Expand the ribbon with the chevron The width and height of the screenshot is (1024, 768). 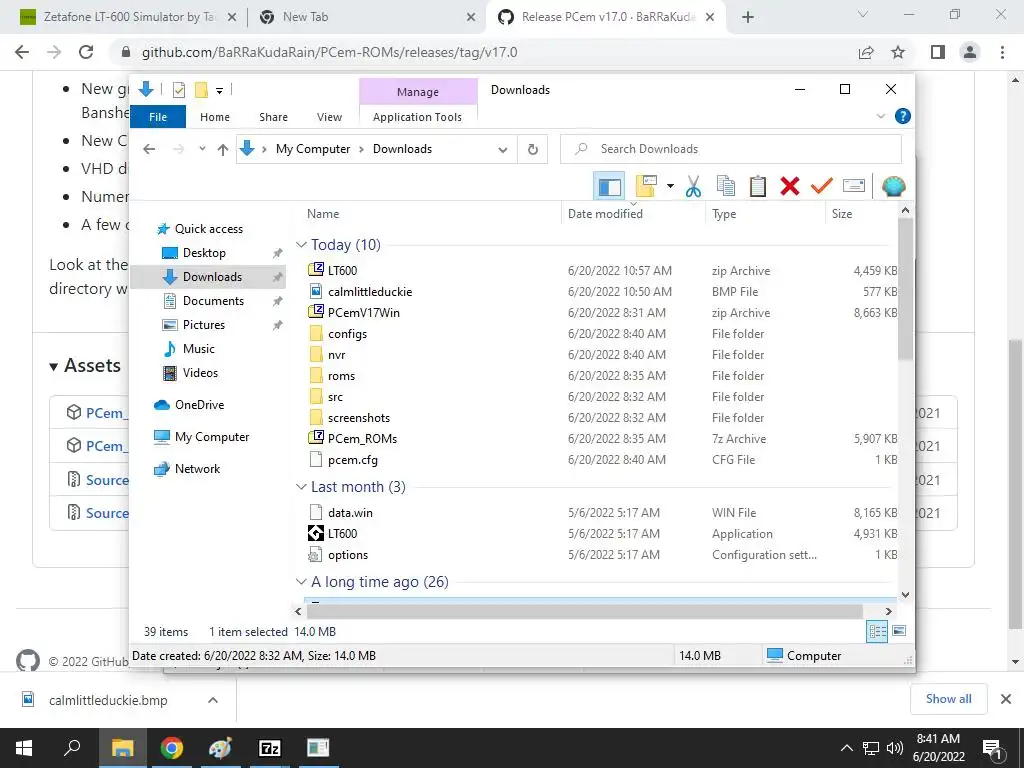click(x=880, y=116)
